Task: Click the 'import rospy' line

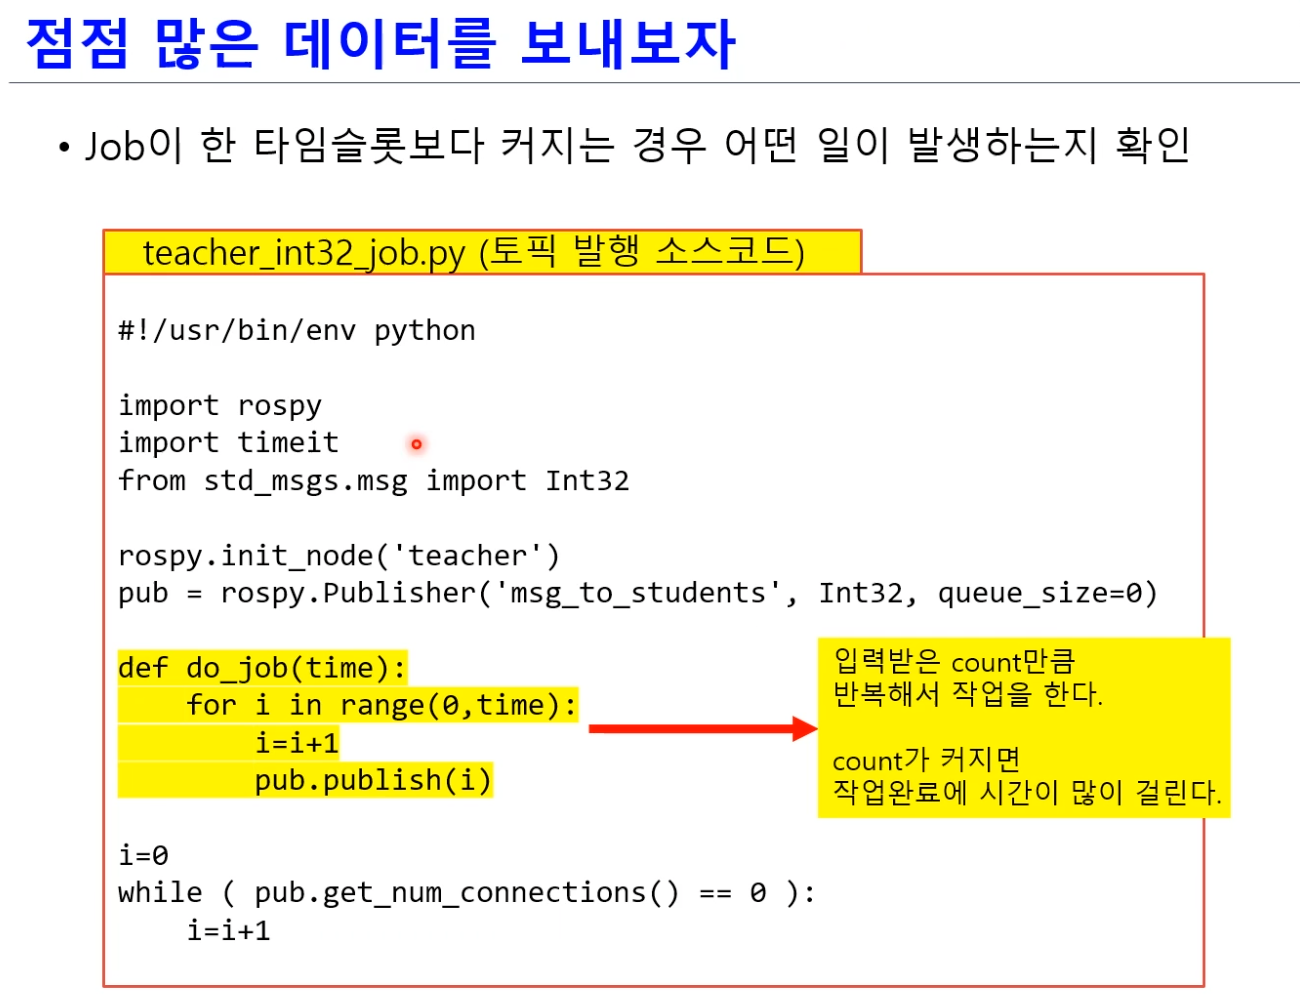Action: [x=220, y=406]
